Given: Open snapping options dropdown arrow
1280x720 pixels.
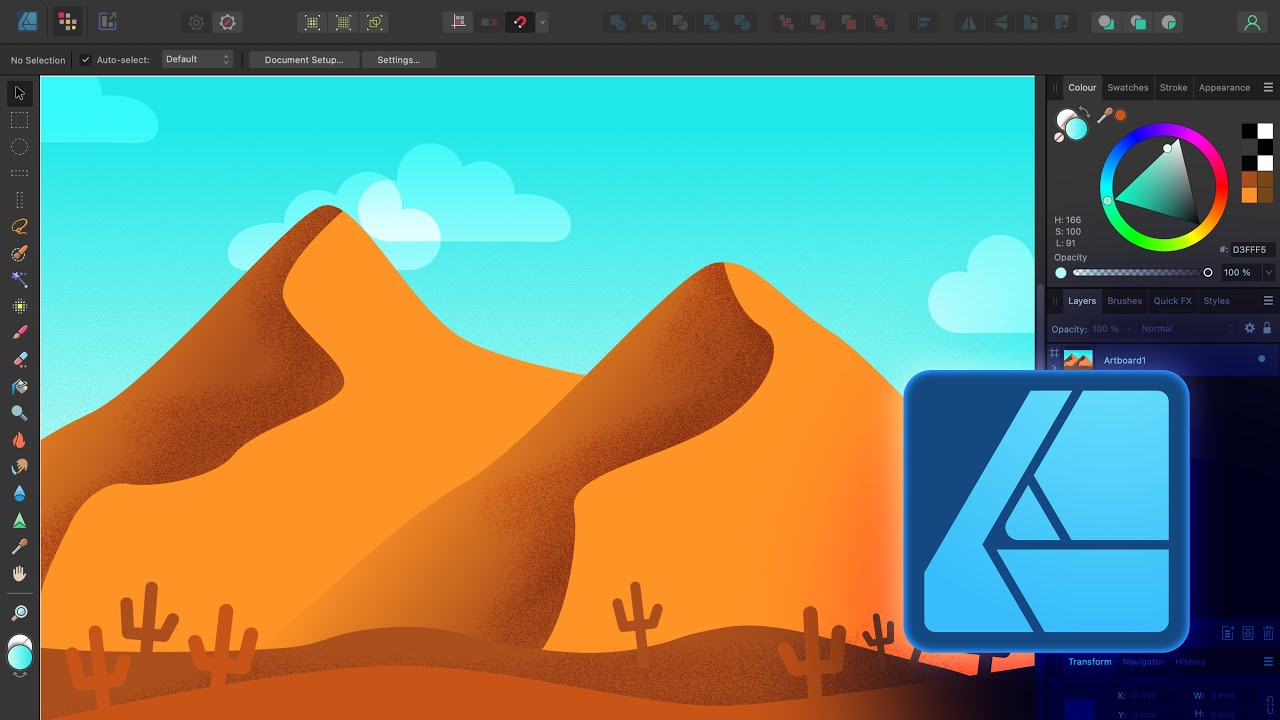Looking at the screenshot, I should [543, 22].
